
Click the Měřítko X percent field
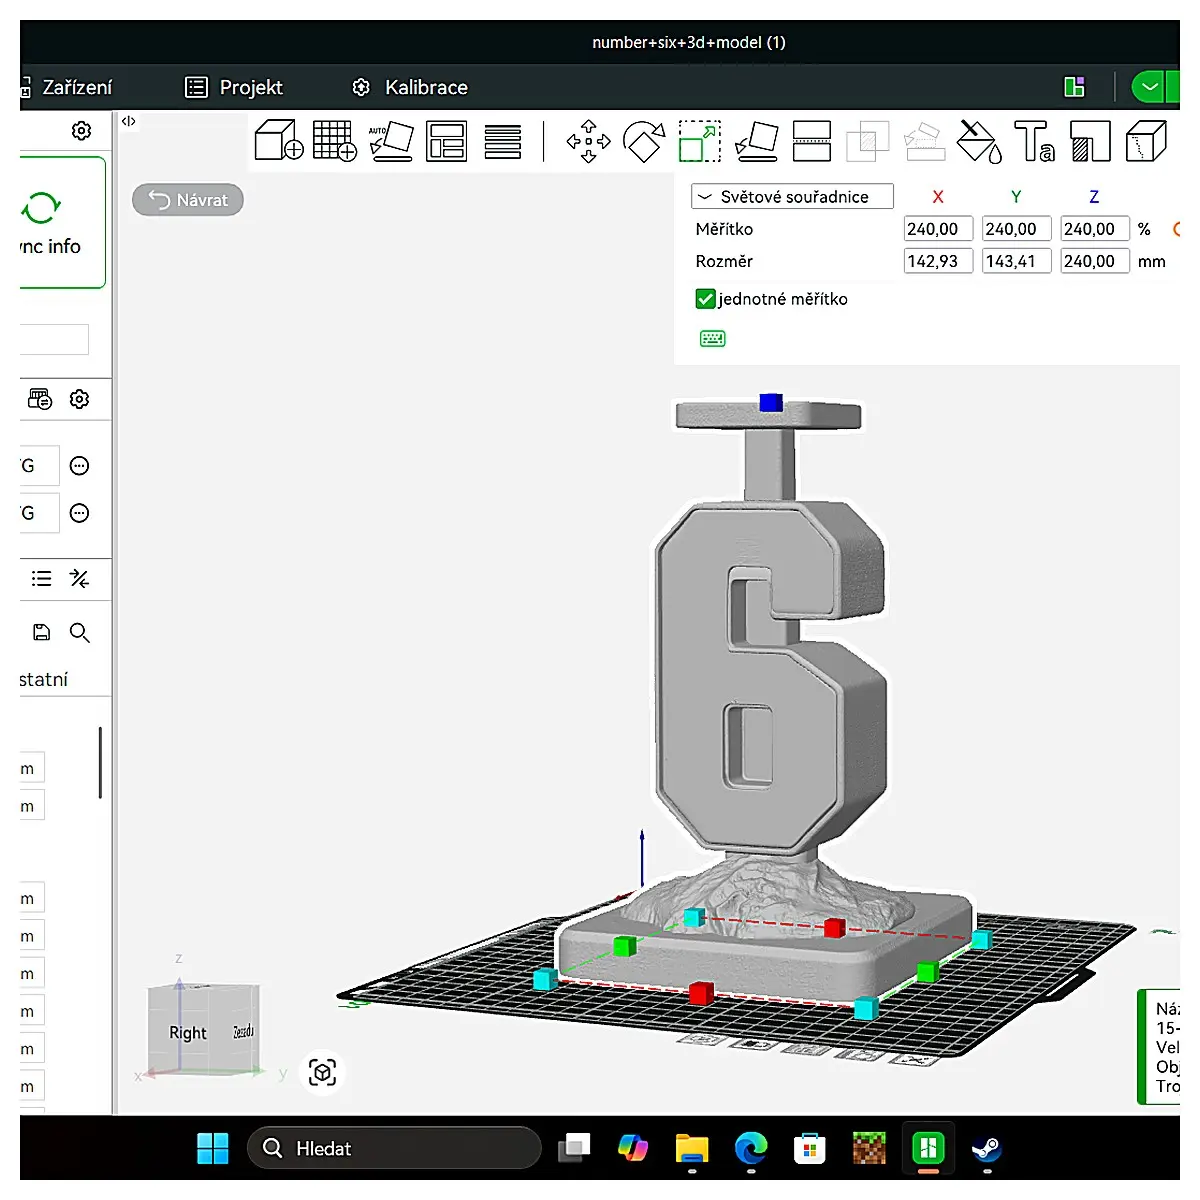[938, 229]
